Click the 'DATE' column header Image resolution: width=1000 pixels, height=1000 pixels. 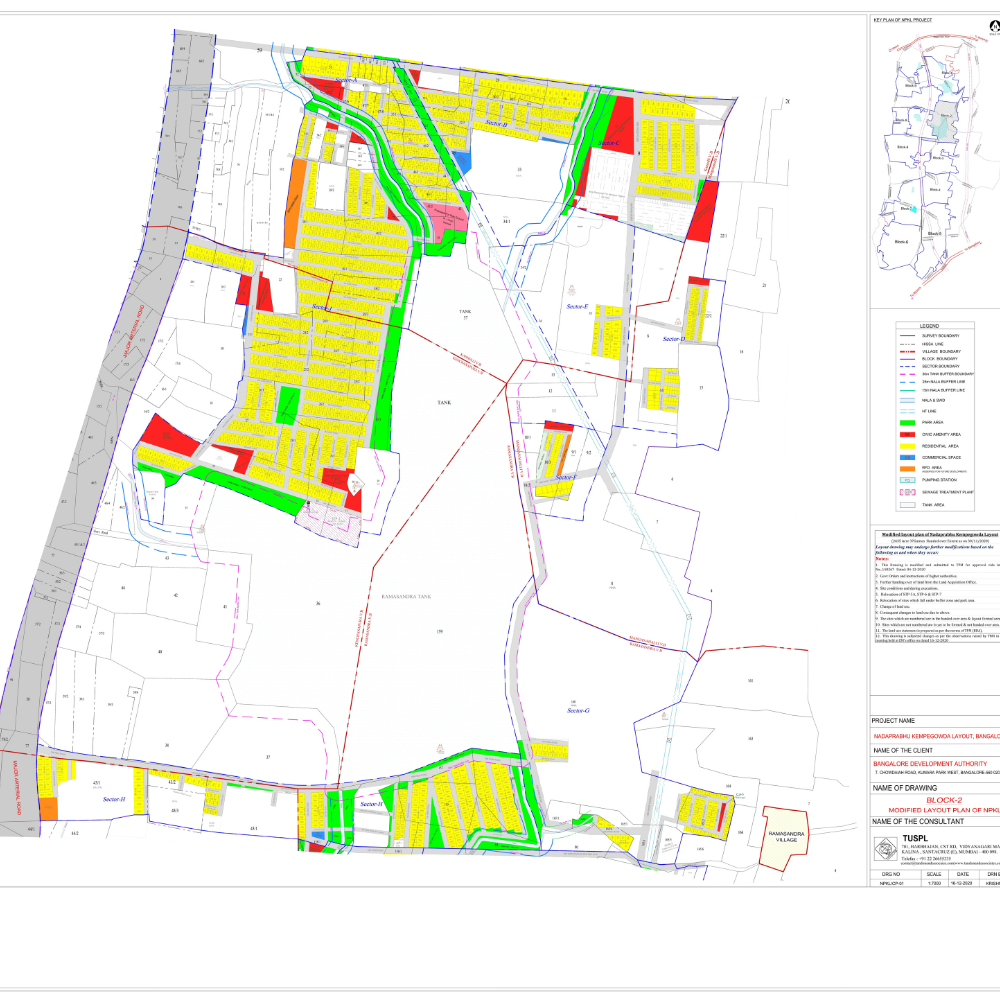pos(963,874)
